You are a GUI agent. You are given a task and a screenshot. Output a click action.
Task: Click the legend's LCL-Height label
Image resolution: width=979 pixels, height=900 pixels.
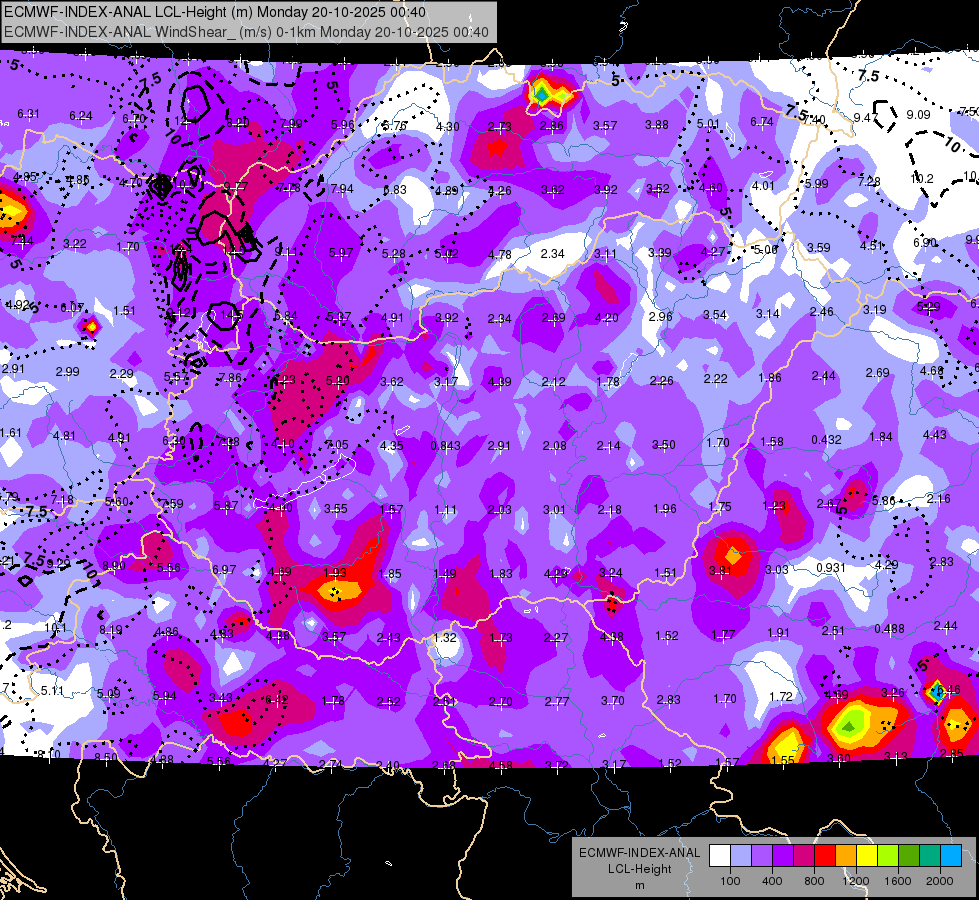(x=639, y=869)
